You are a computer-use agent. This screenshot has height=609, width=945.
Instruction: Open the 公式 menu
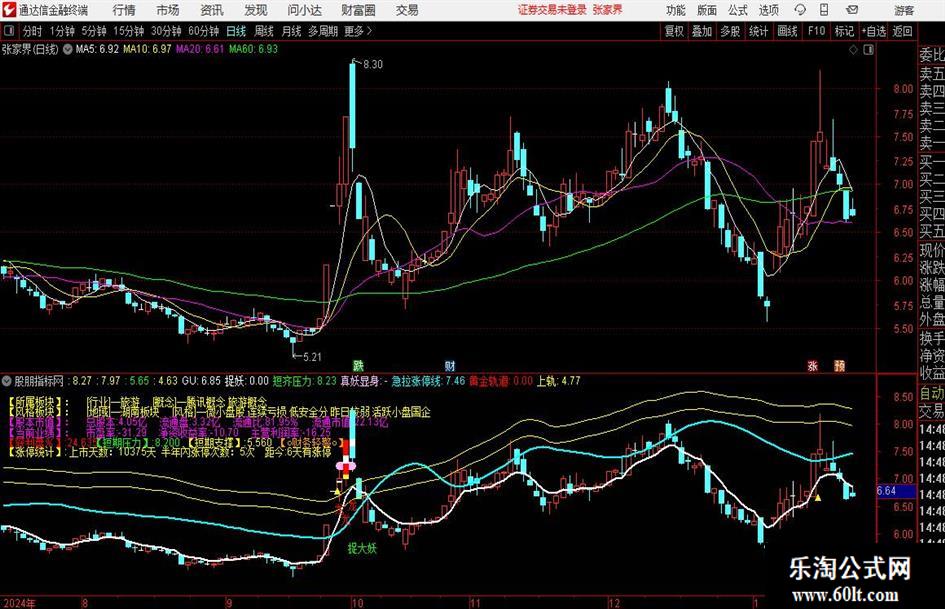pos(738,10)
